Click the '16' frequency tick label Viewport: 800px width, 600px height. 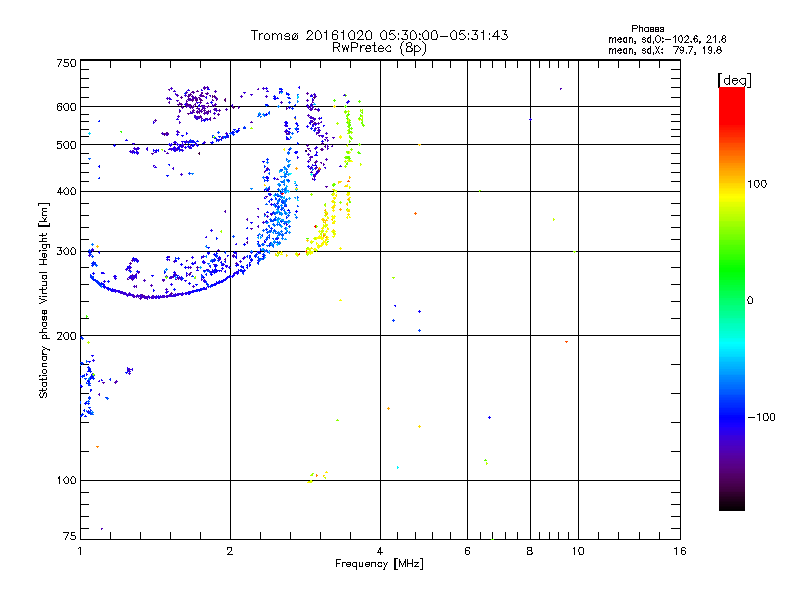coord(680,551)
